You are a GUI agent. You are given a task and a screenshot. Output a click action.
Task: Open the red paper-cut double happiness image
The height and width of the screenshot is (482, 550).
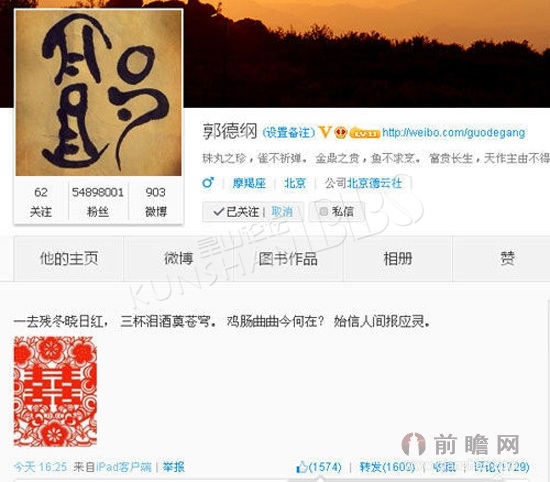(55, 391)
